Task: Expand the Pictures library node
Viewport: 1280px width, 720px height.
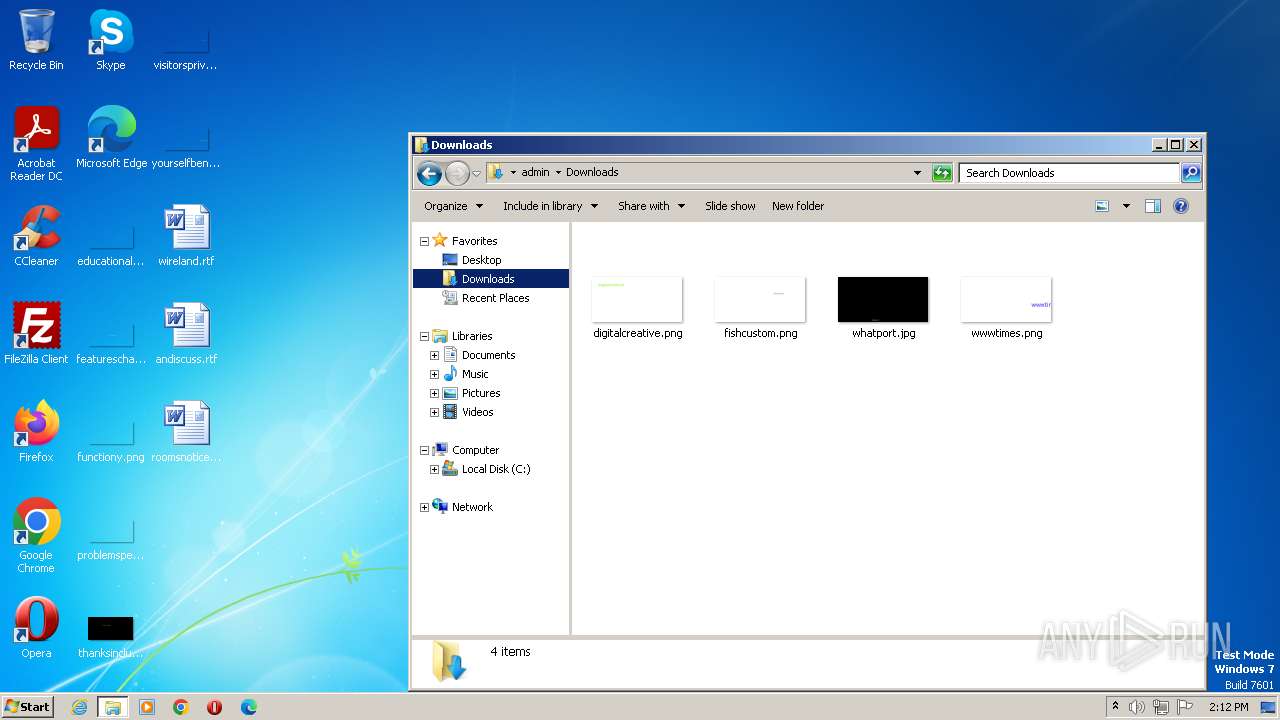Action: click(x=434, y=393)
